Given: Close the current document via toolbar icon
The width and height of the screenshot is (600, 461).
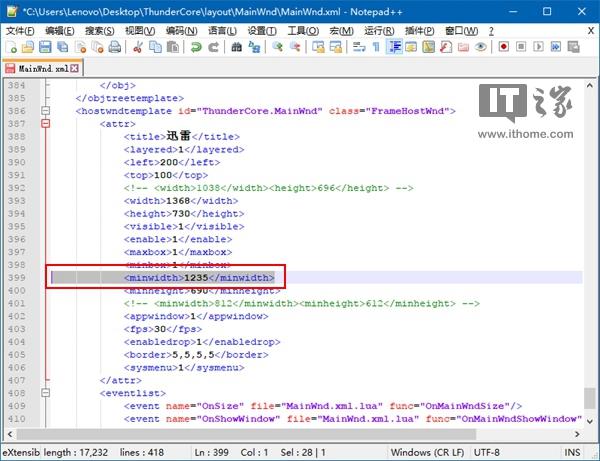Looking at the screenshot, I should click(x=80, y=47).
